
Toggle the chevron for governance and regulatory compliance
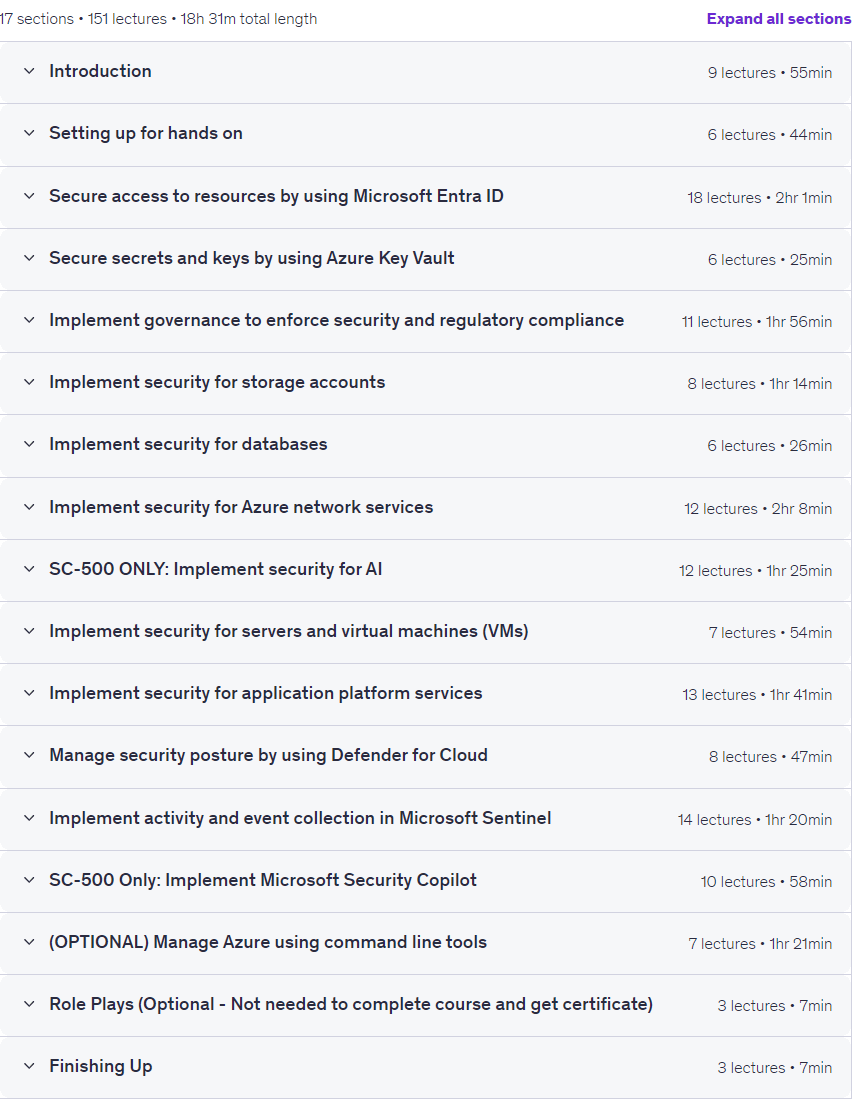pos(29,320)
